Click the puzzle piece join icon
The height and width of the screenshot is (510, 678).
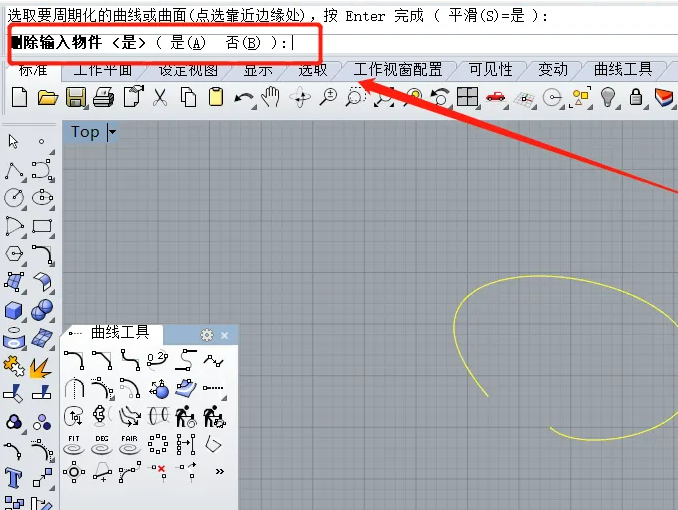click(14, 366)
